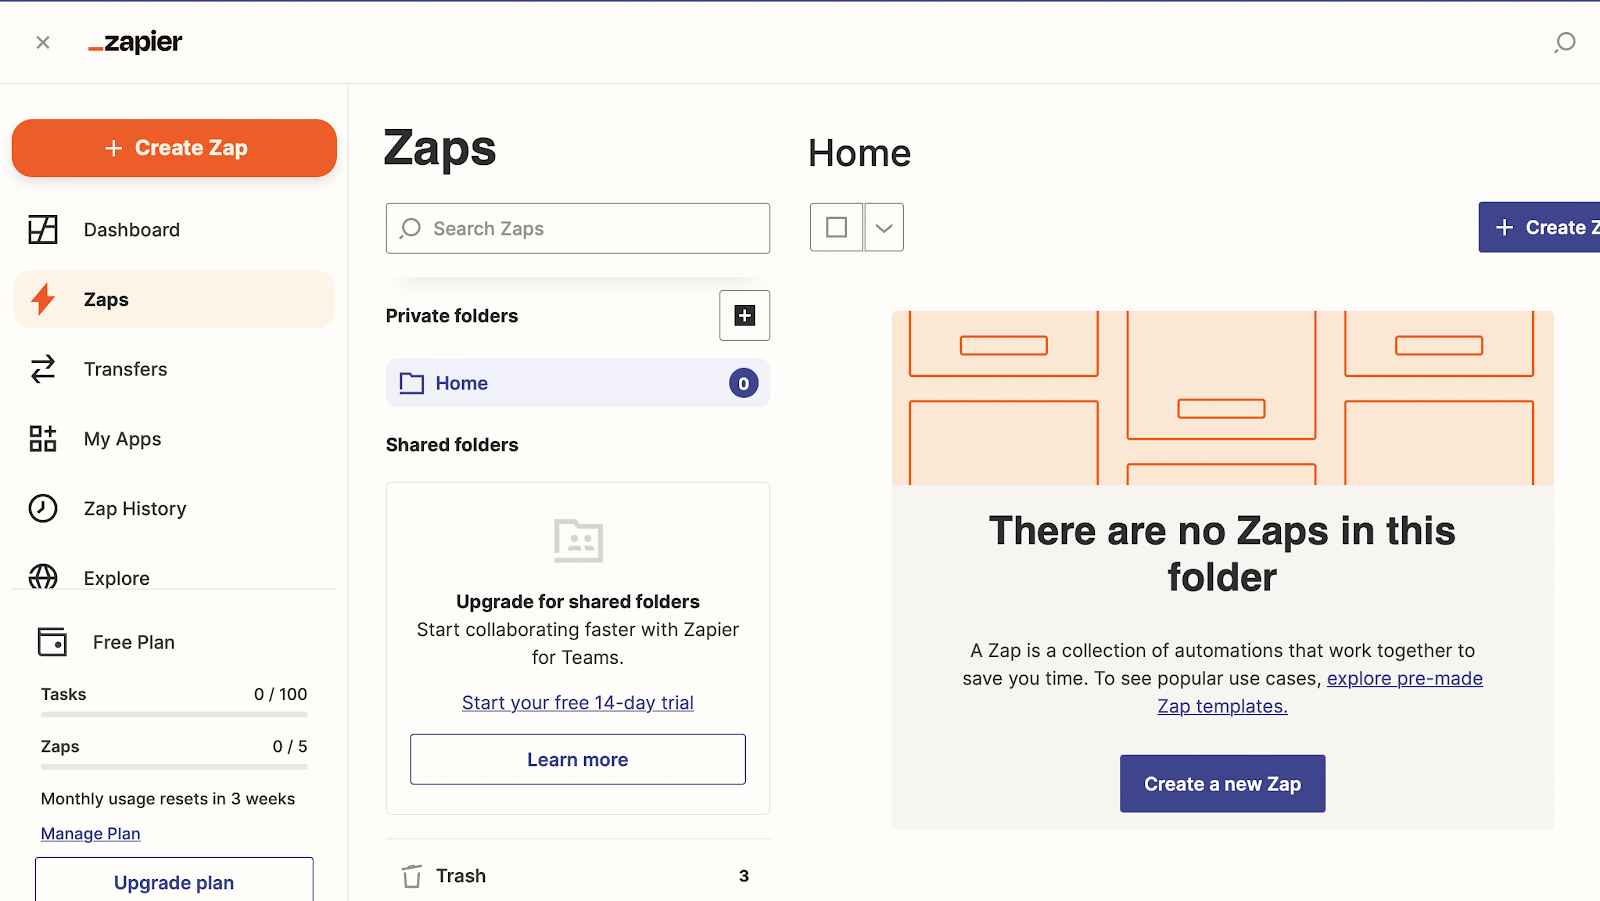Click the magnifier icon in Search Zaps

pos(410,228)
